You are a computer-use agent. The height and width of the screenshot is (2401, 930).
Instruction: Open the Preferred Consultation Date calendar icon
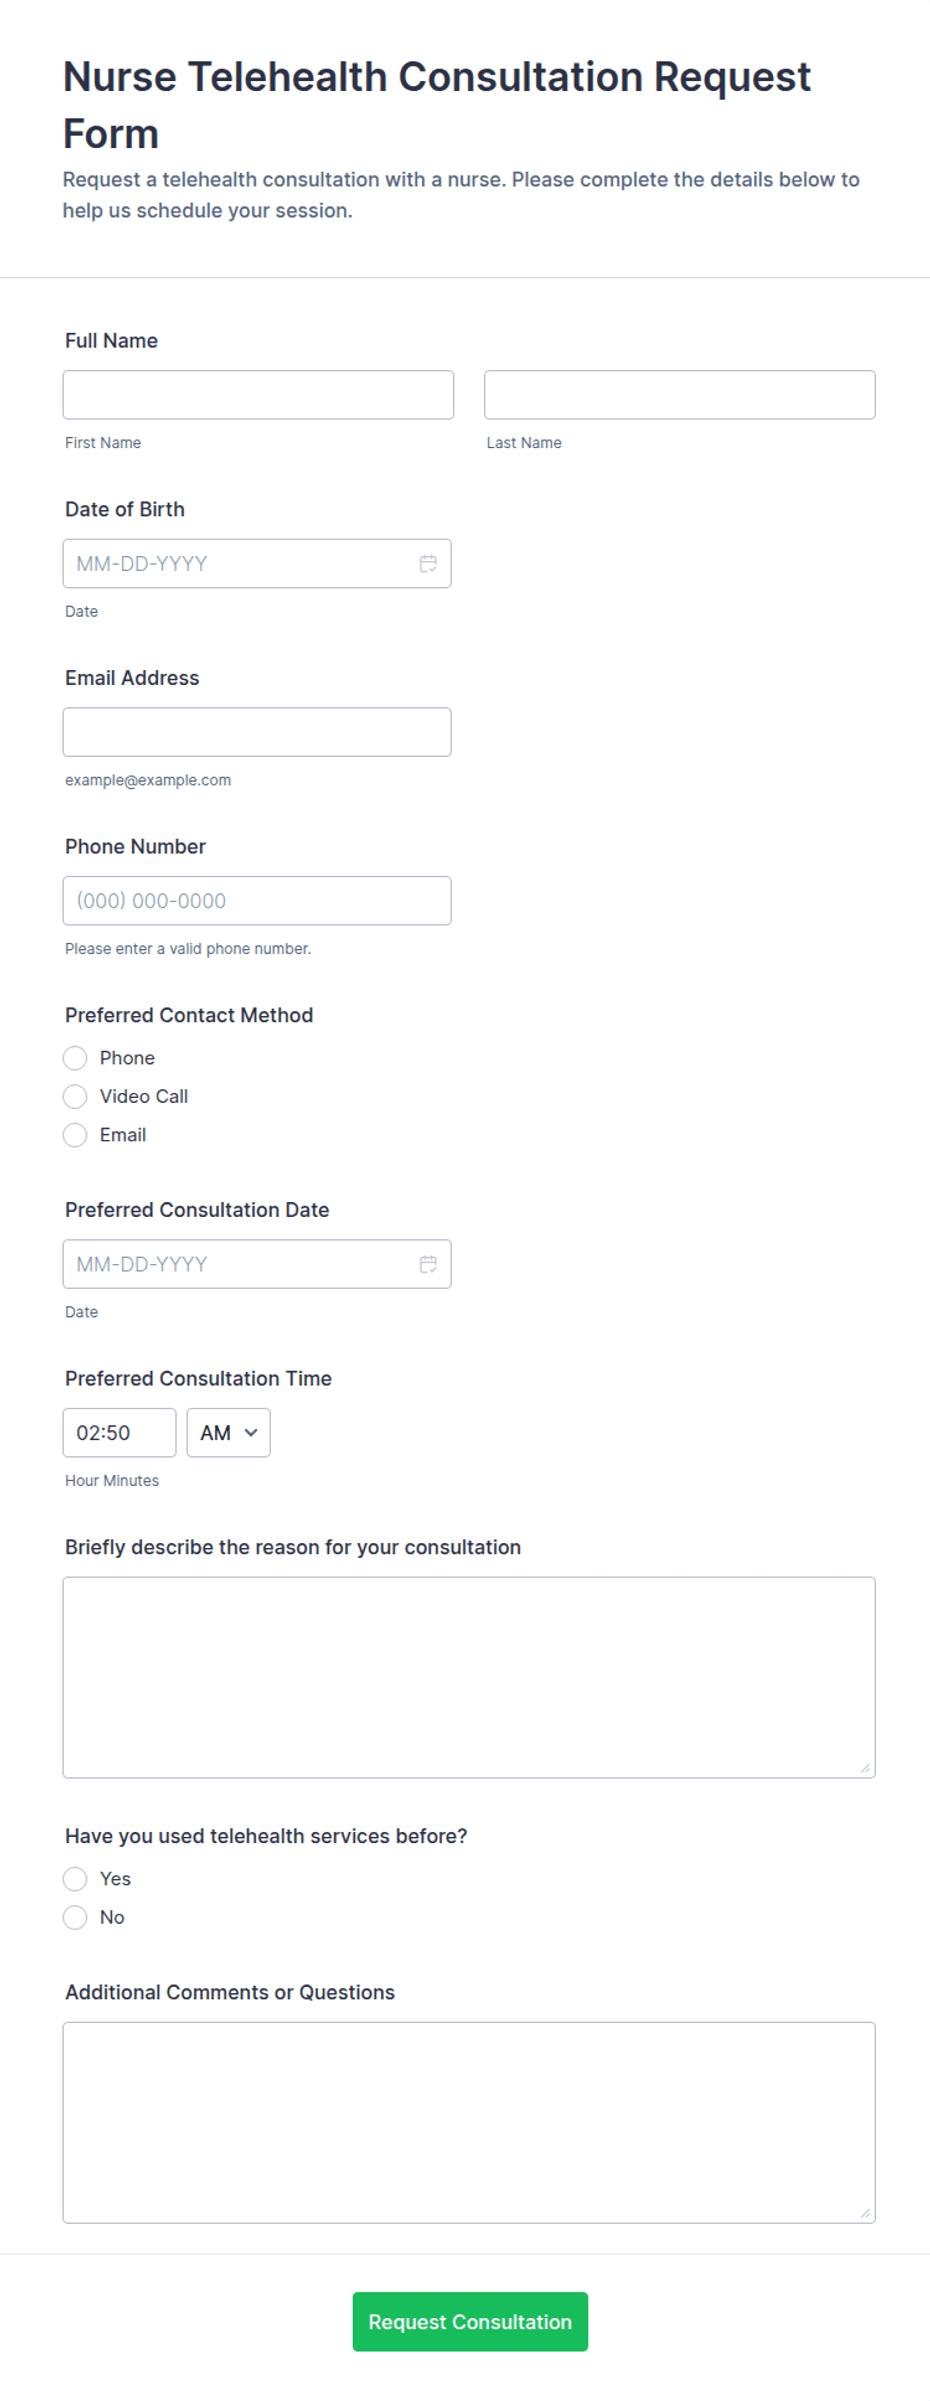coord(428,1265)
